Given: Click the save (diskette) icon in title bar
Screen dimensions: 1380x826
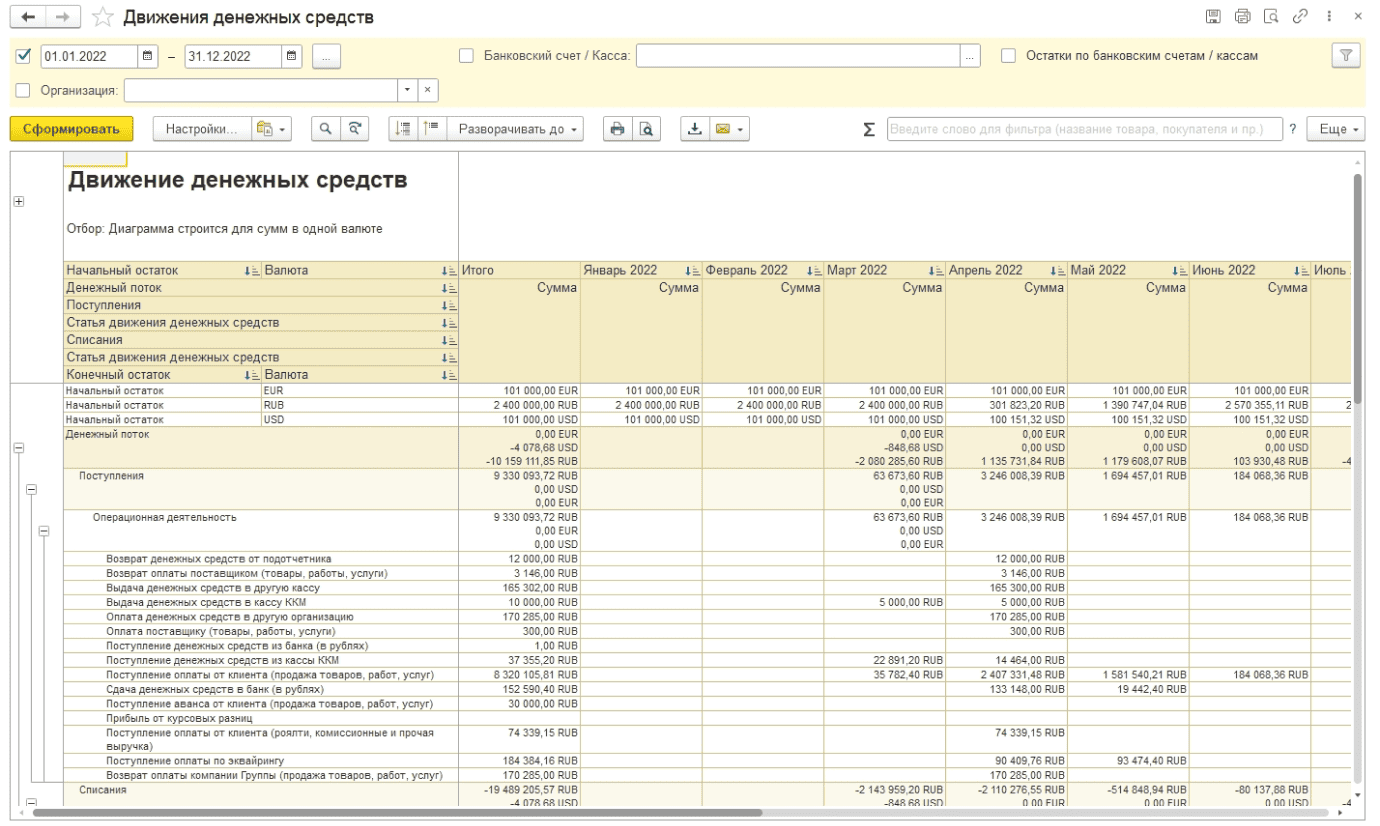Looking at the screenshot, I should point(1213,17).
